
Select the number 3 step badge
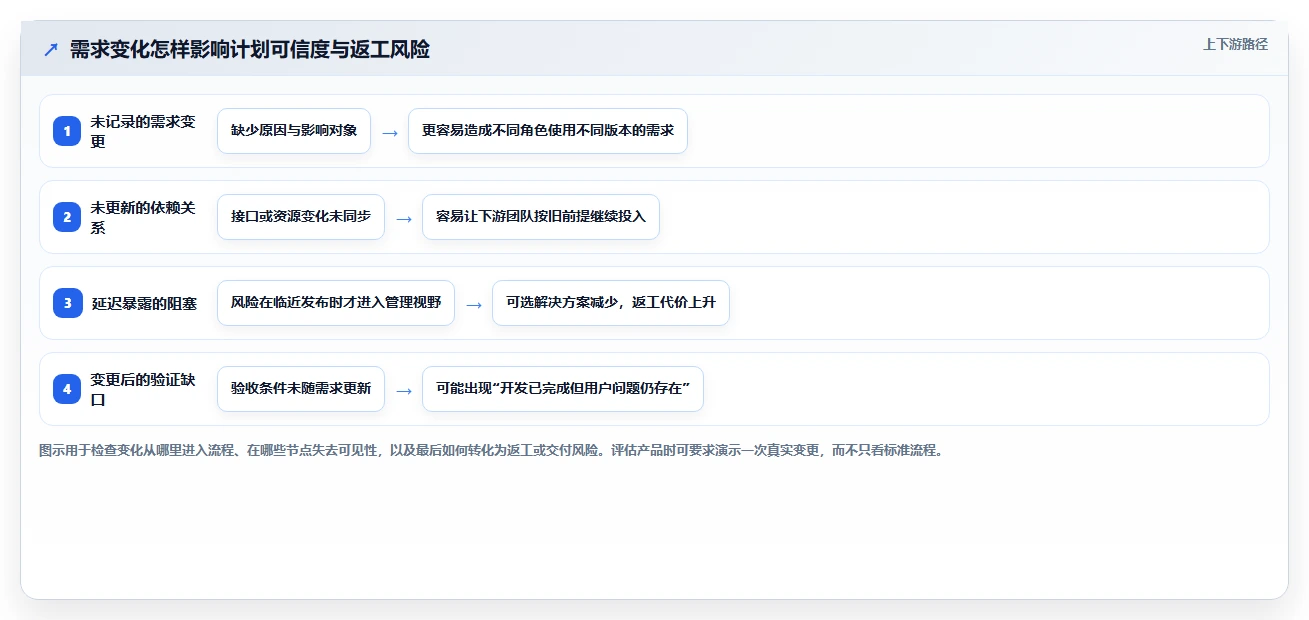point(67,303)
